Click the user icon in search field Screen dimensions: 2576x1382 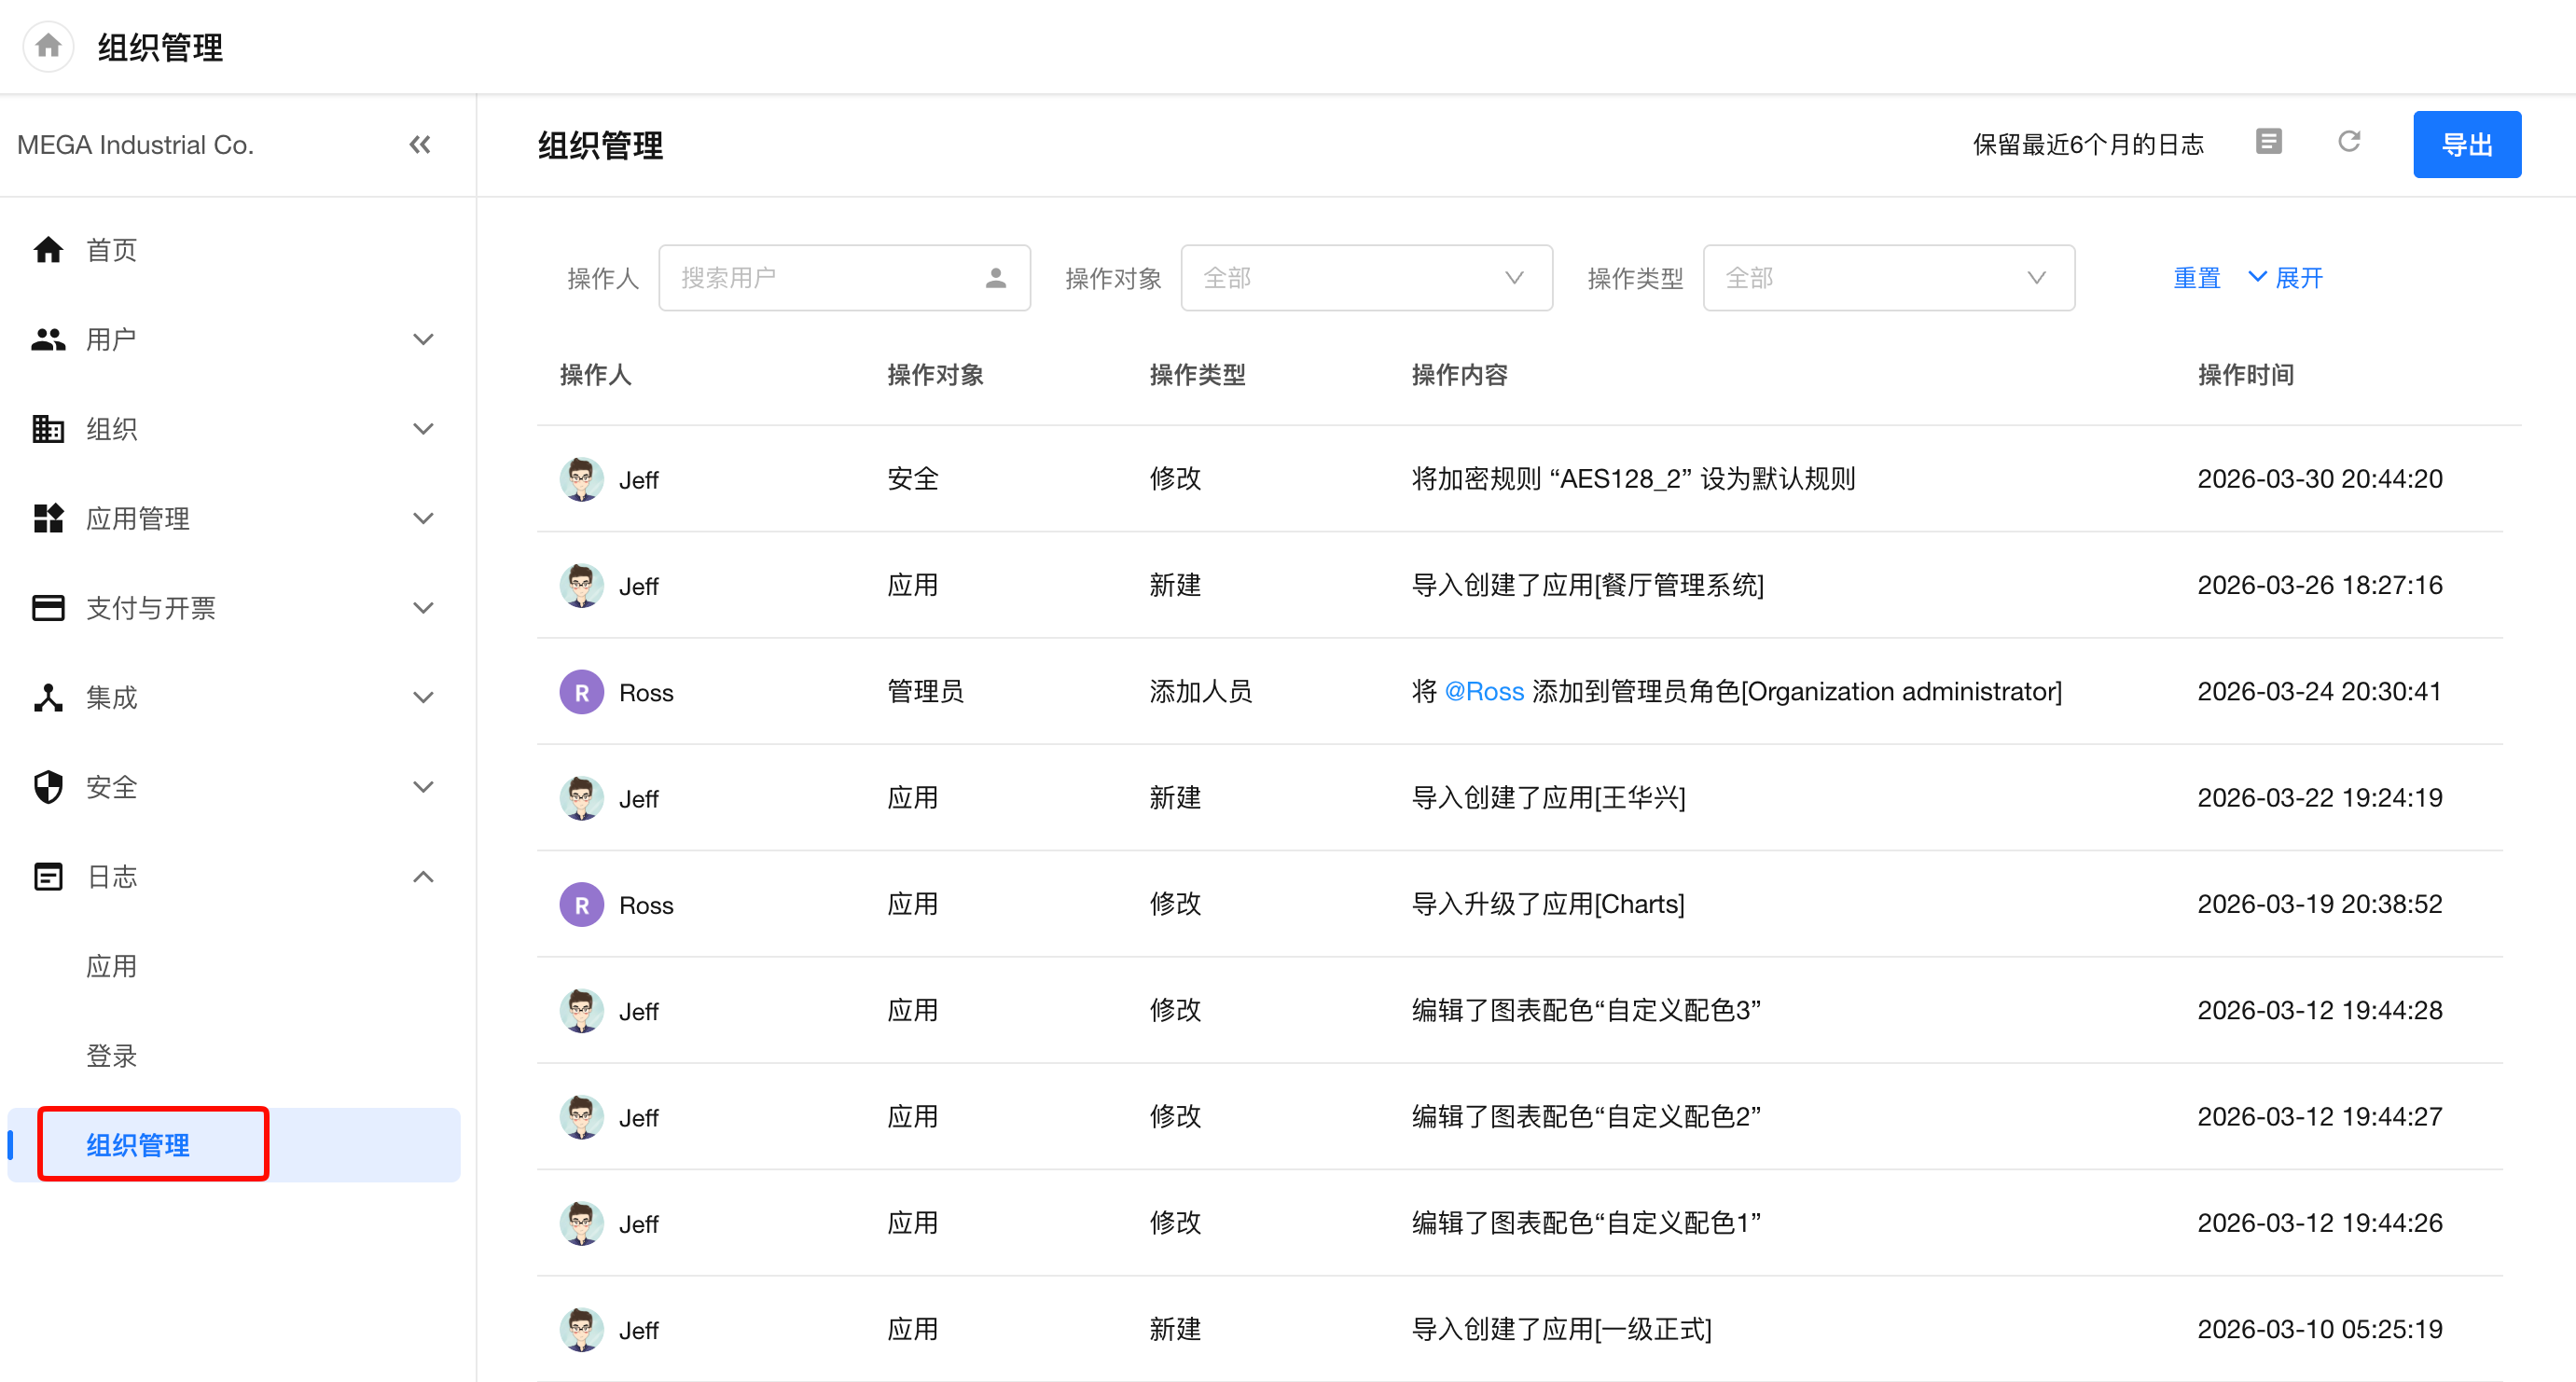(995, 278)
